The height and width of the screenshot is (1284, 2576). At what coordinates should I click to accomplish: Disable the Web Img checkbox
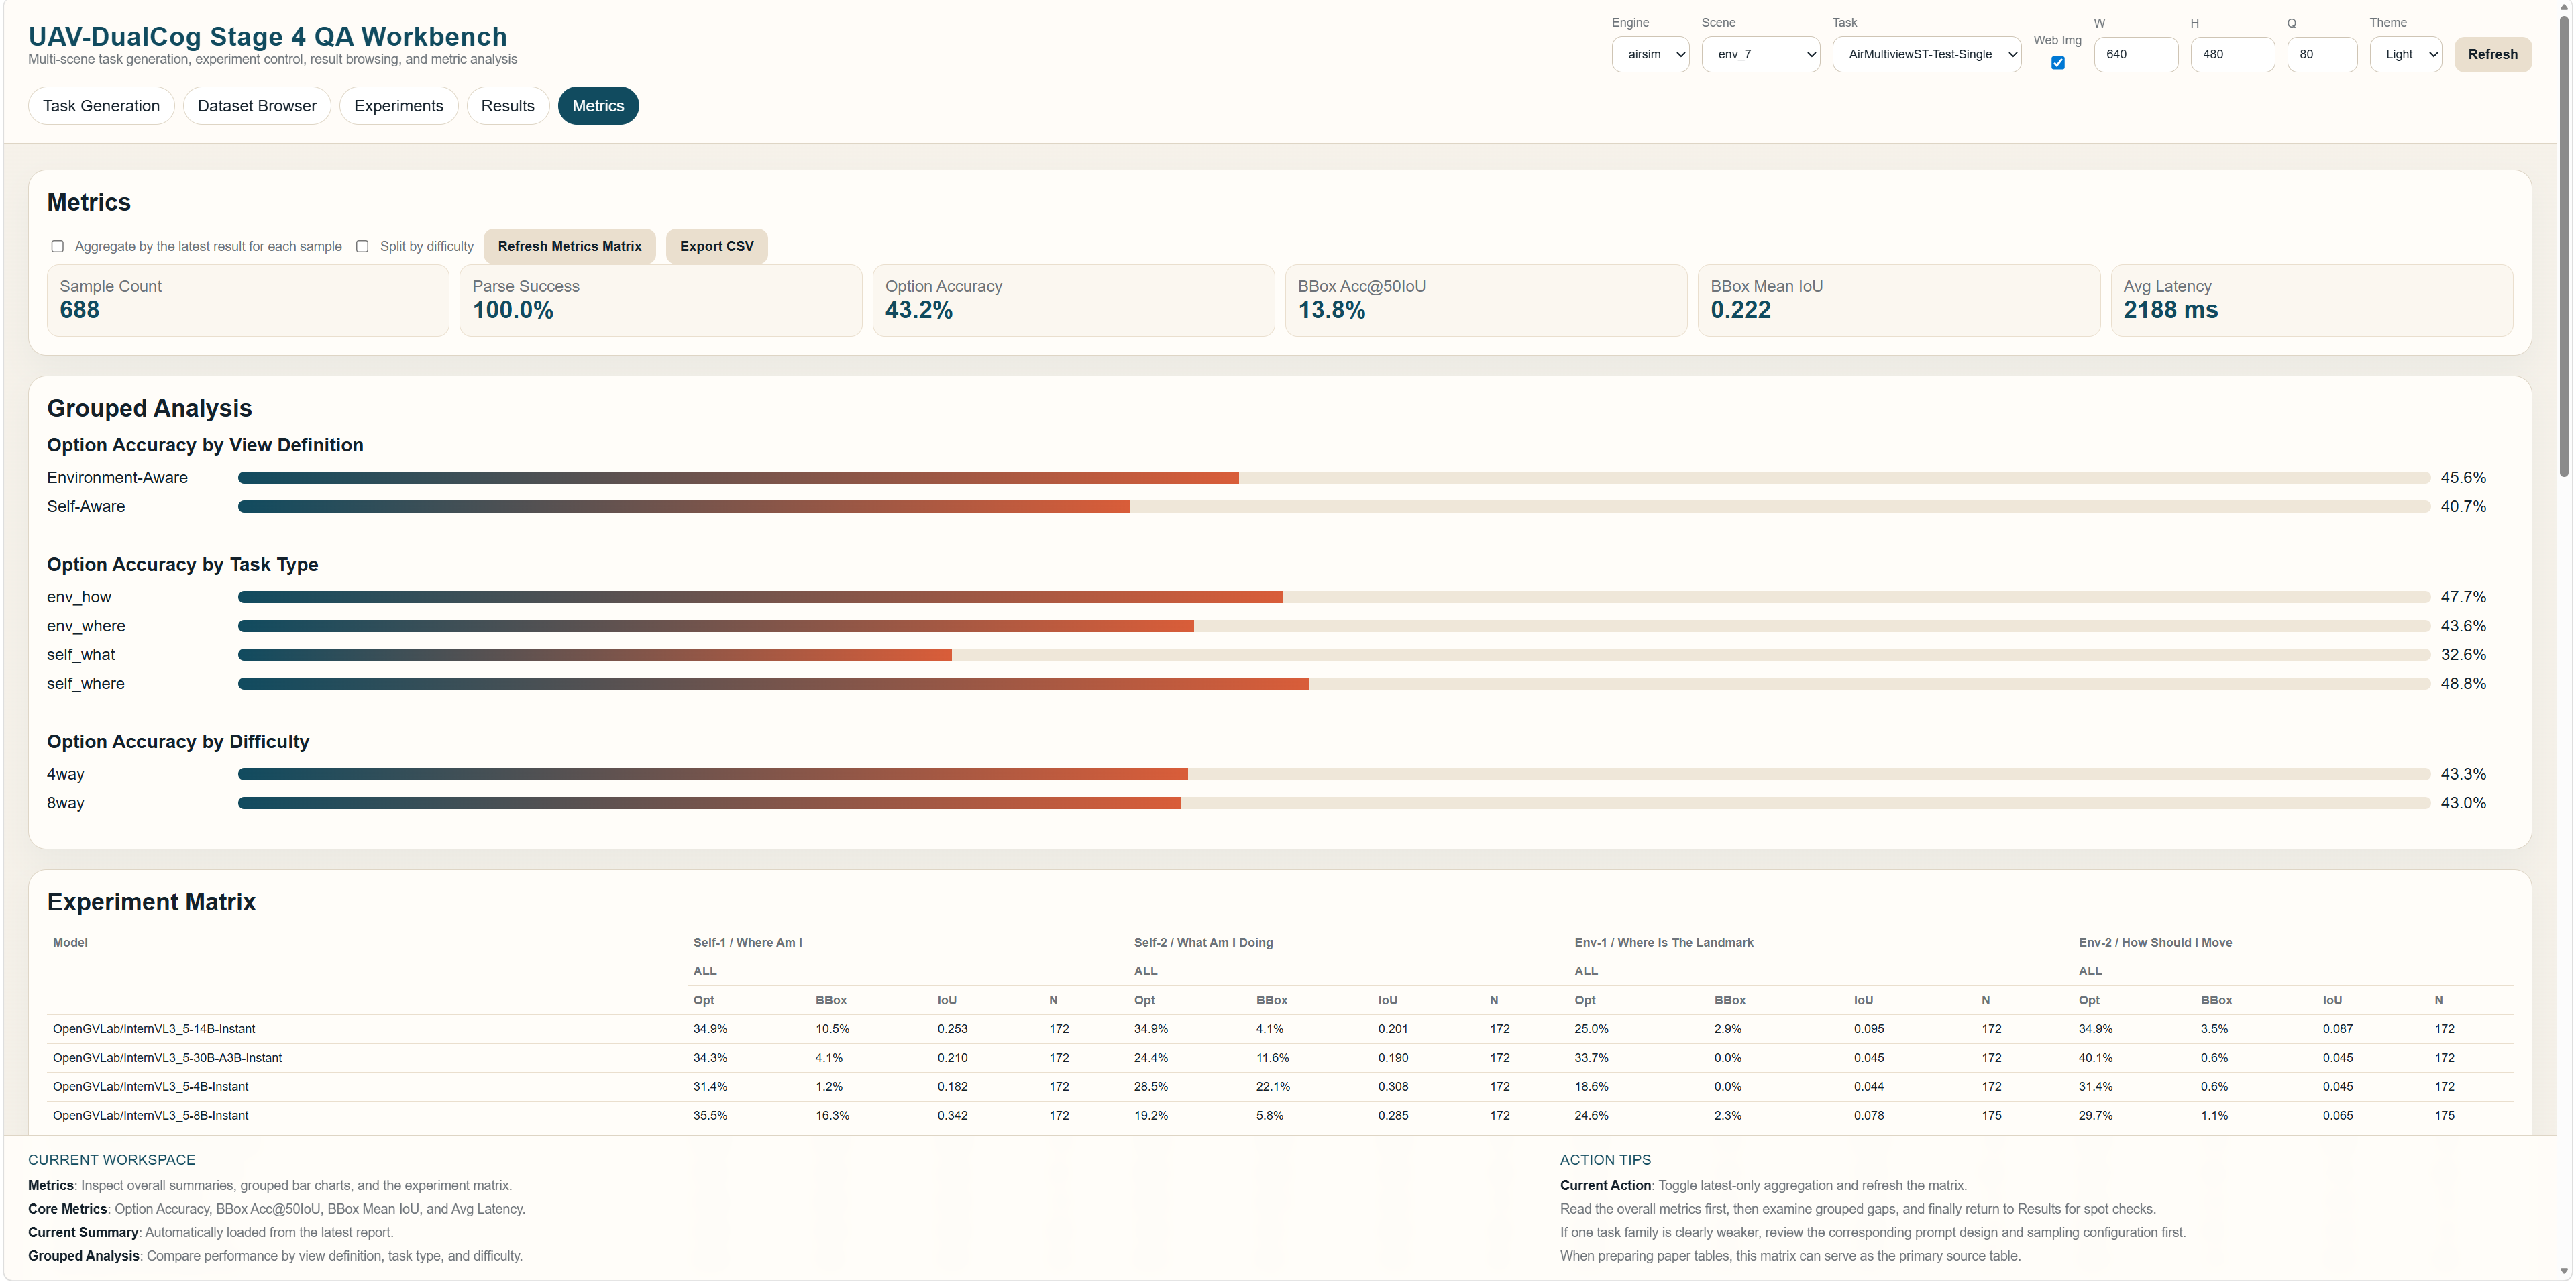2057,63
